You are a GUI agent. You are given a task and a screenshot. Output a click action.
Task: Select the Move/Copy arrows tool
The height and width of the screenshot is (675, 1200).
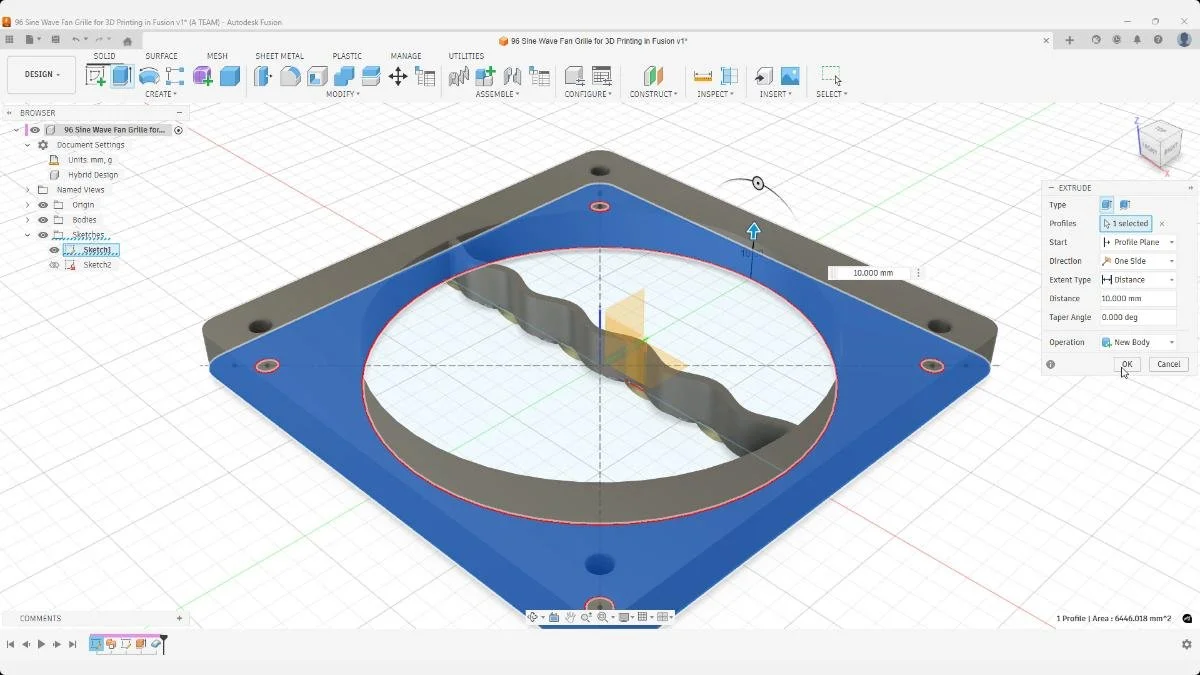(x=398, y=76)
